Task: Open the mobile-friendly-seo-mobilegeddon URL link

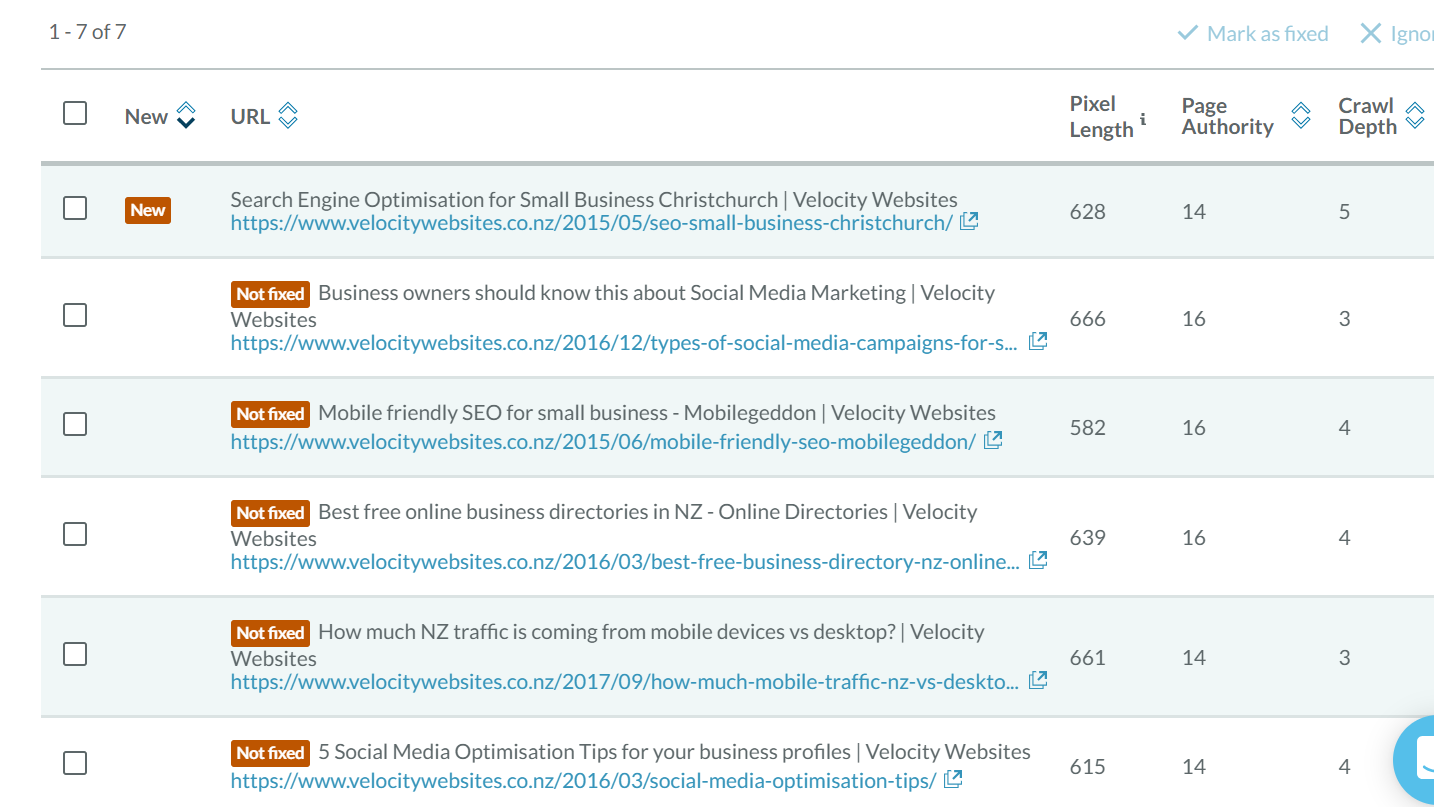Action: (603, 441)
